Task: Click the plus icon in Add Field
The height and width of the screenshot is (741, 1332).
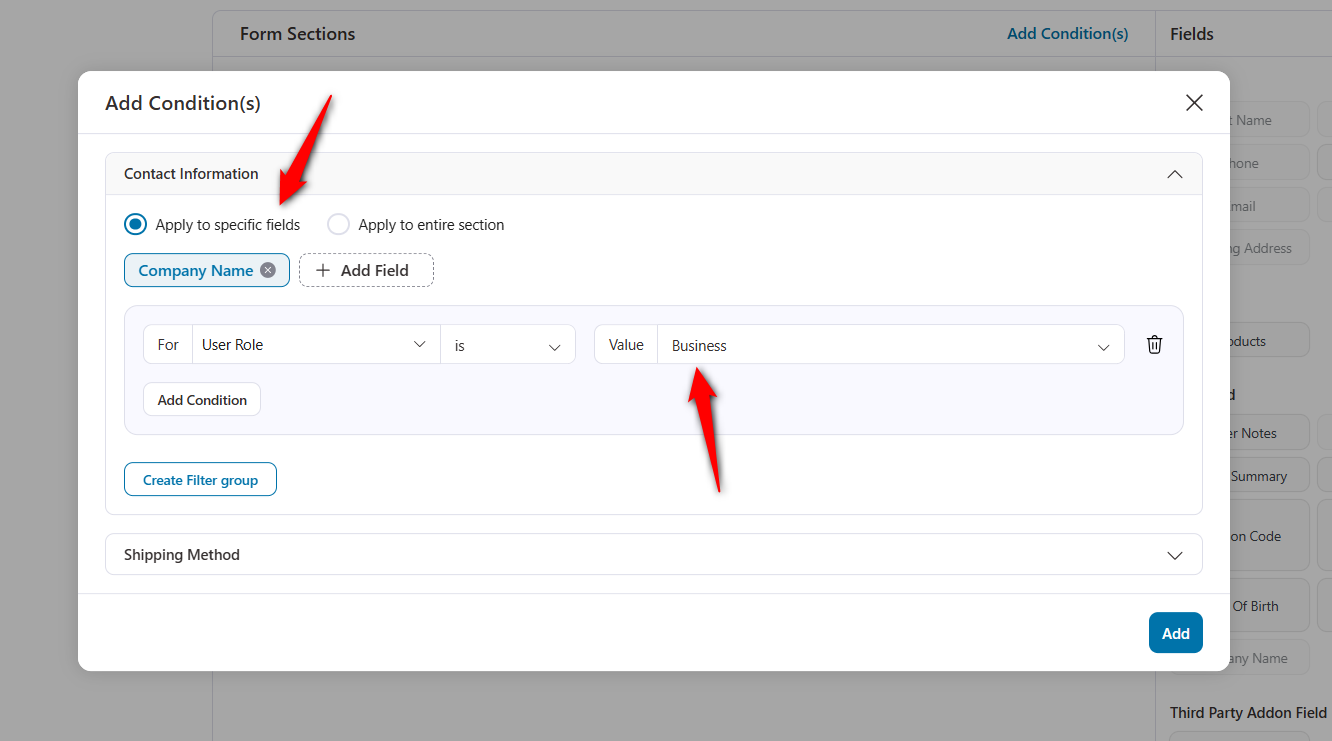Action: point(323,270)
